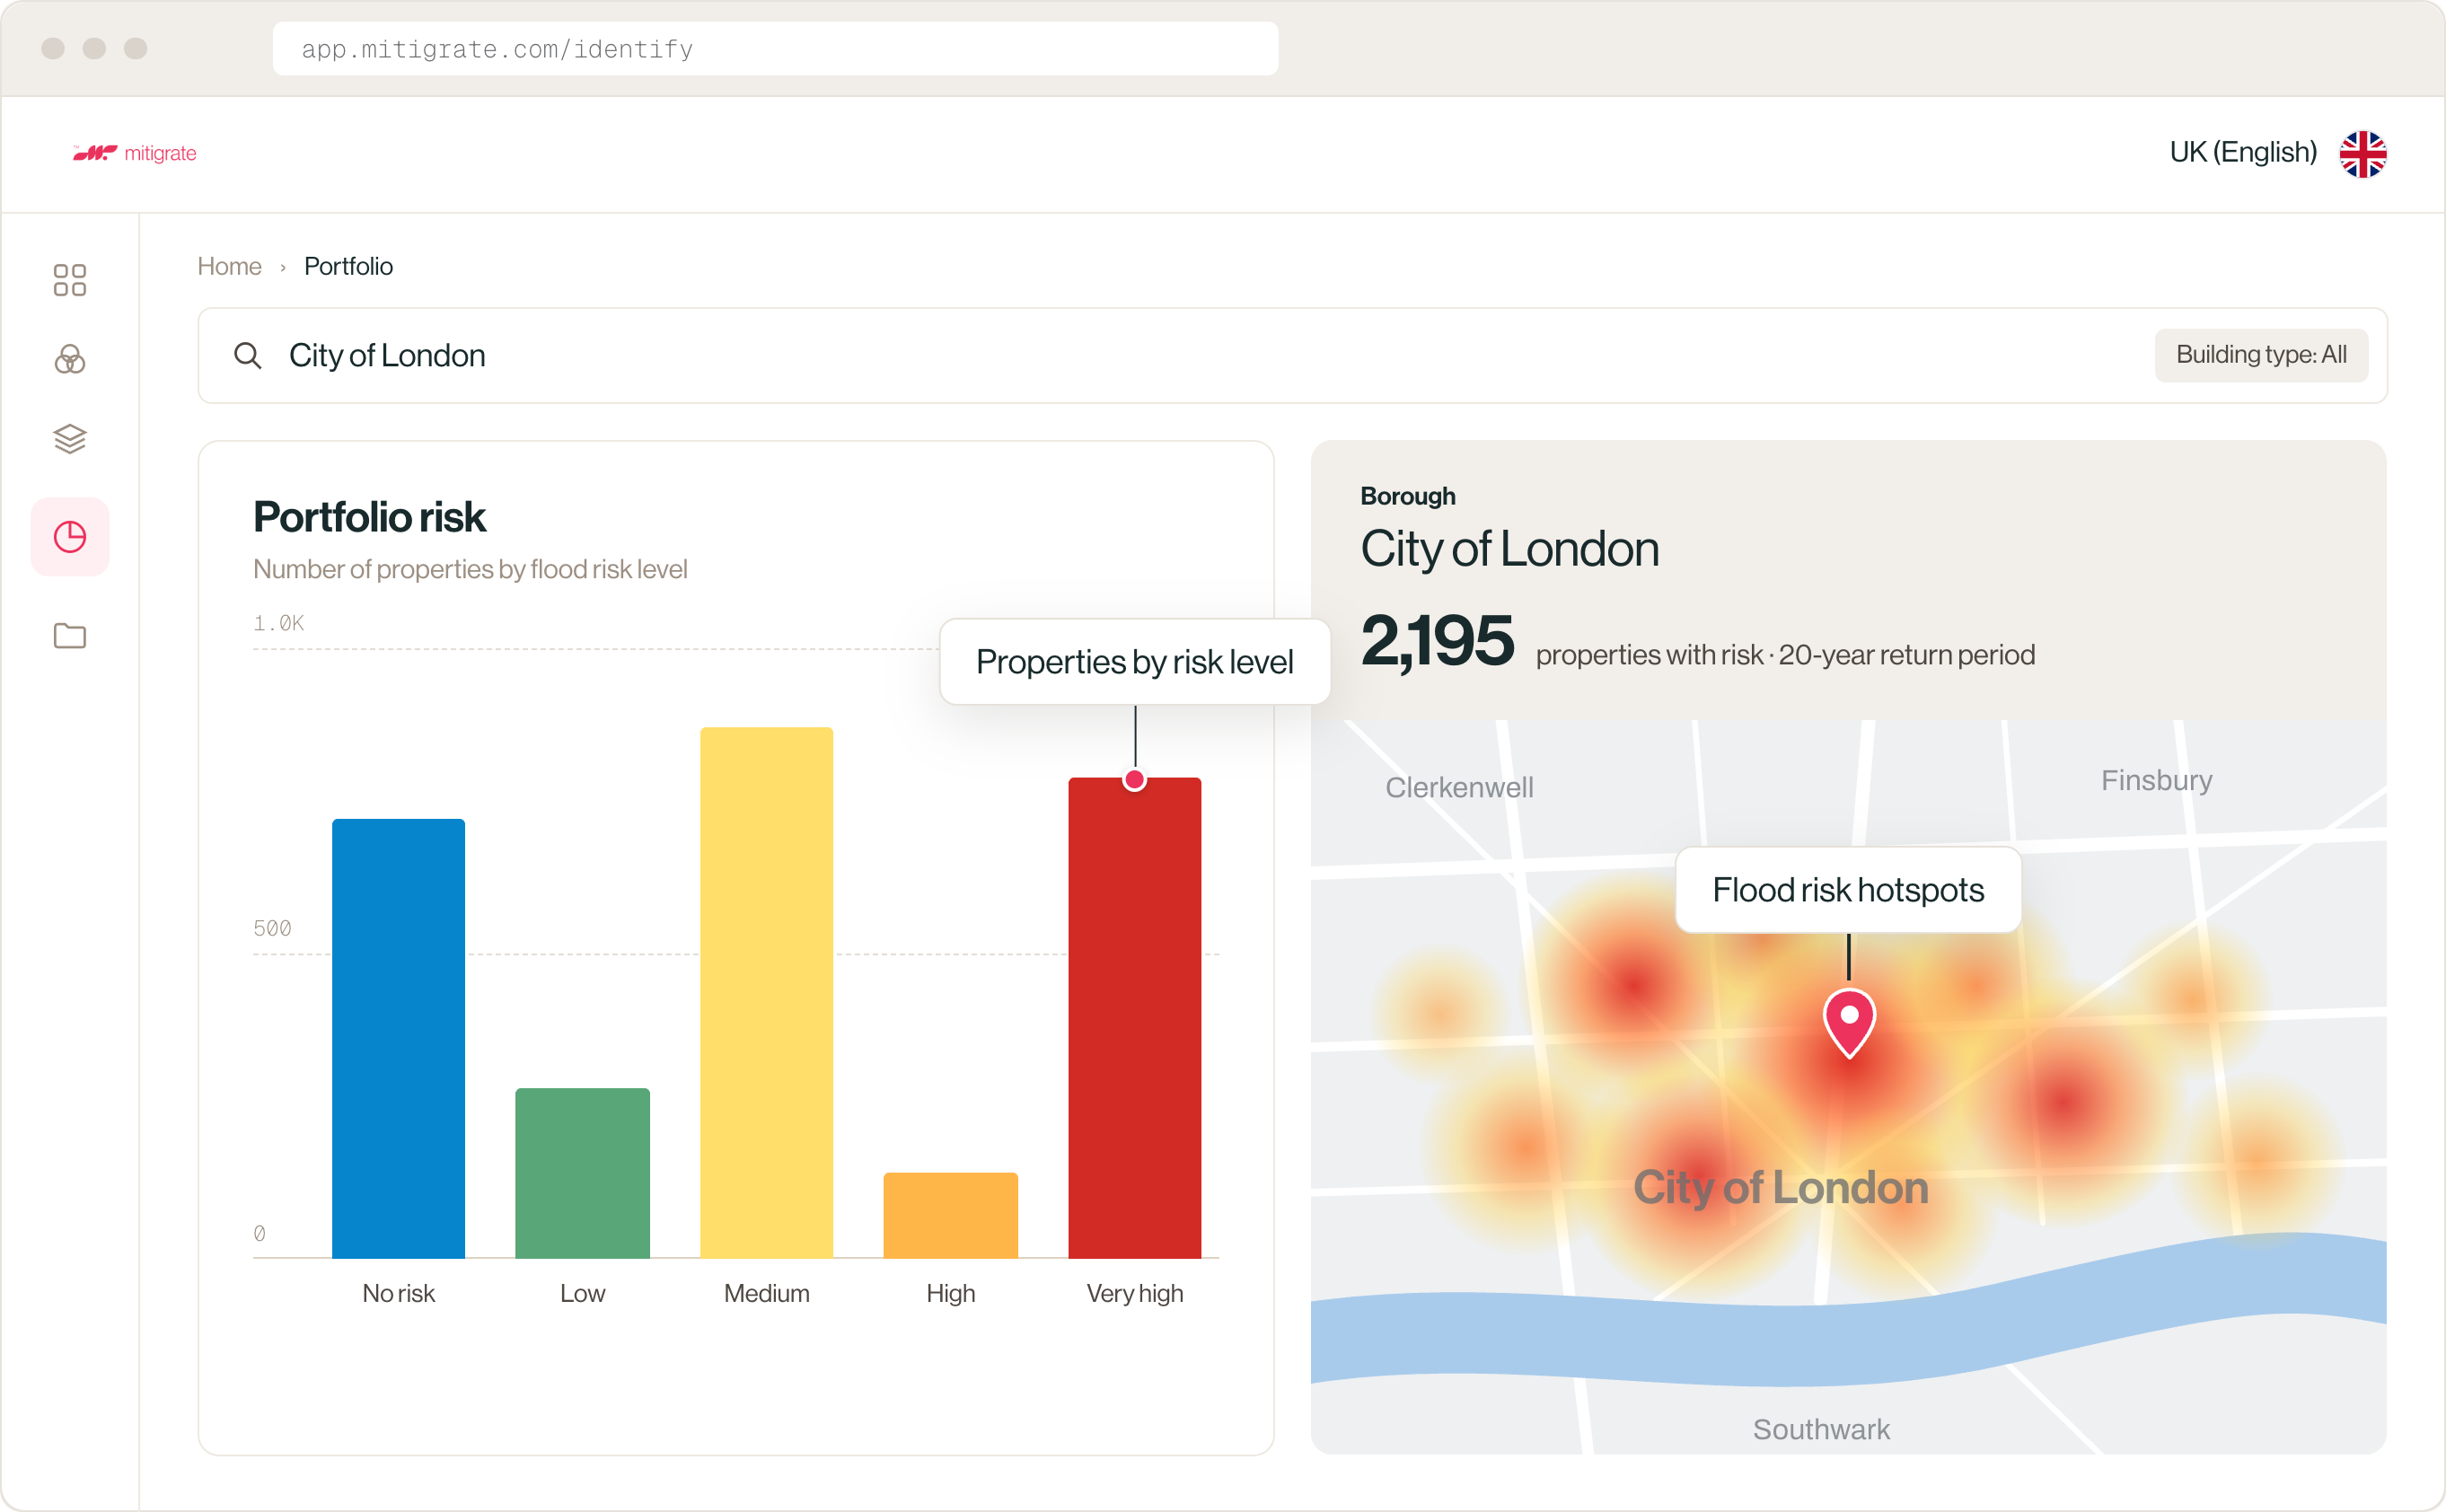Click the Finsbury map label
The height and width of the screenshot is (1512, 2446).
click(2156, 781)
